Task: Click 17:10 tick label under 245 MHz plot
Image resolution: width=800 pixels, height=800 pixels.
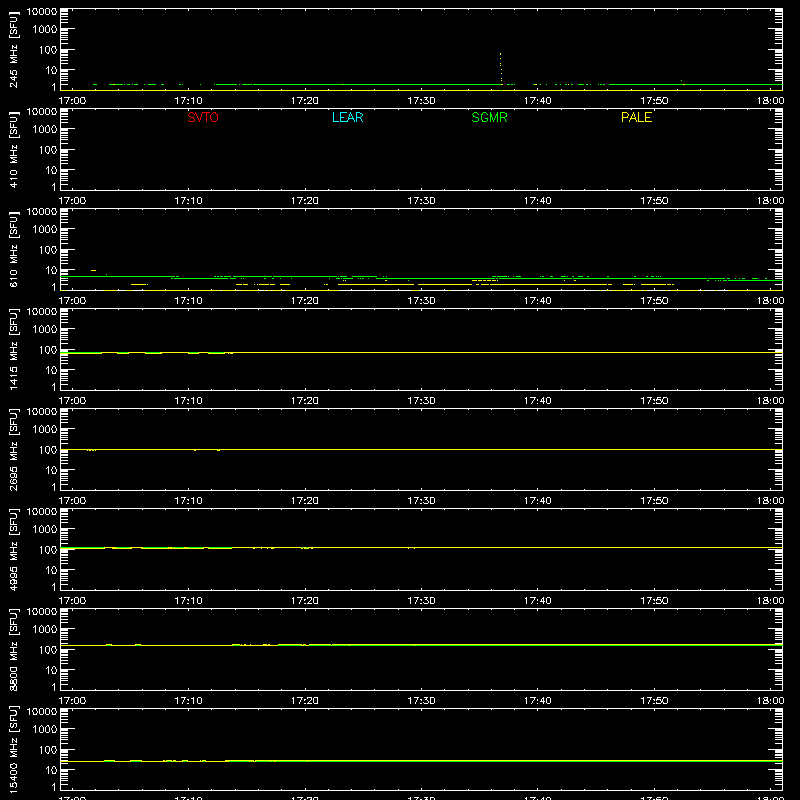Action: pyautogui.click(x=188, y=101)
